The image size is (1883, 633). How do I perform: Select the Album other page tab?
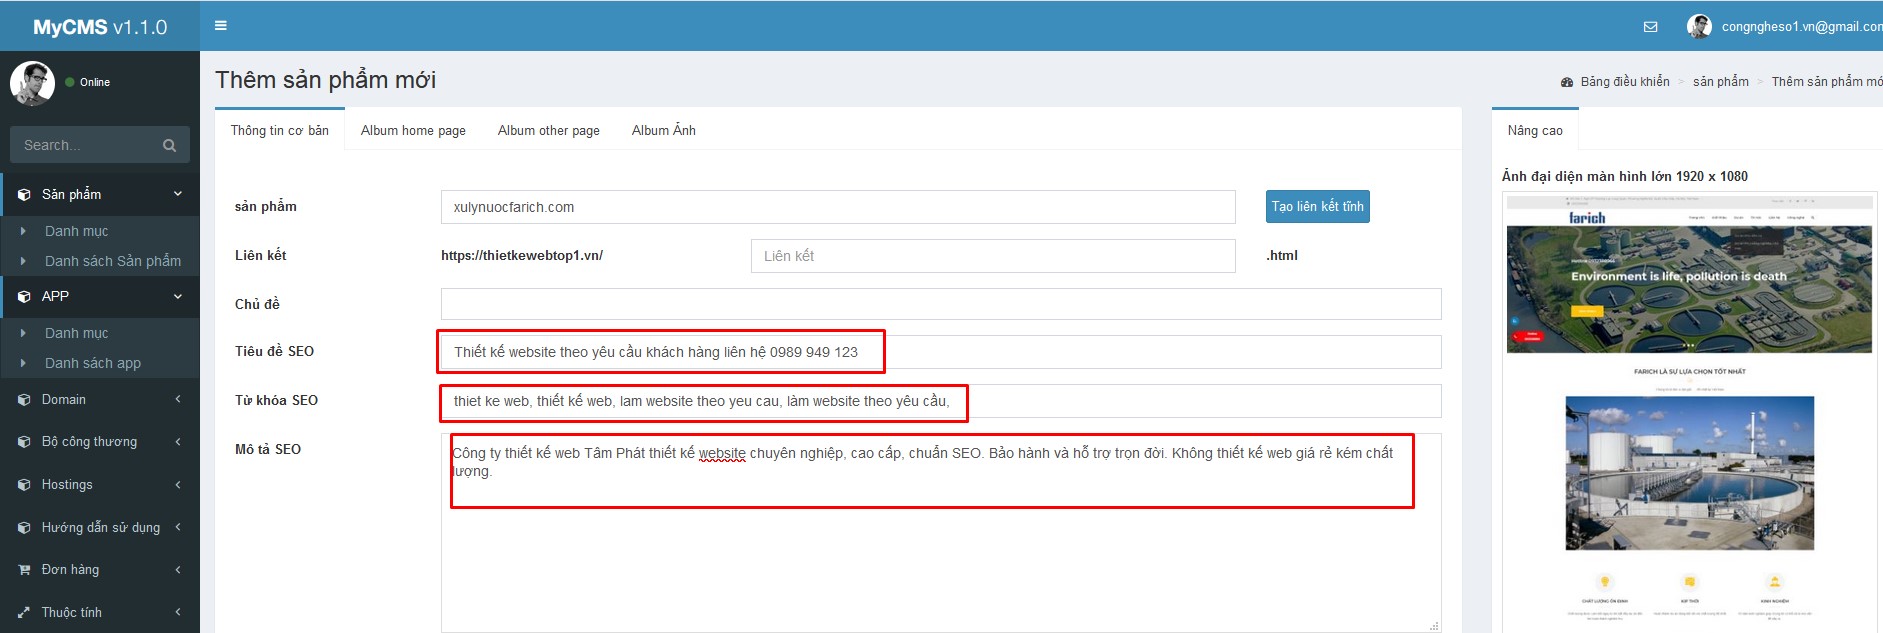tap(548, 131)
